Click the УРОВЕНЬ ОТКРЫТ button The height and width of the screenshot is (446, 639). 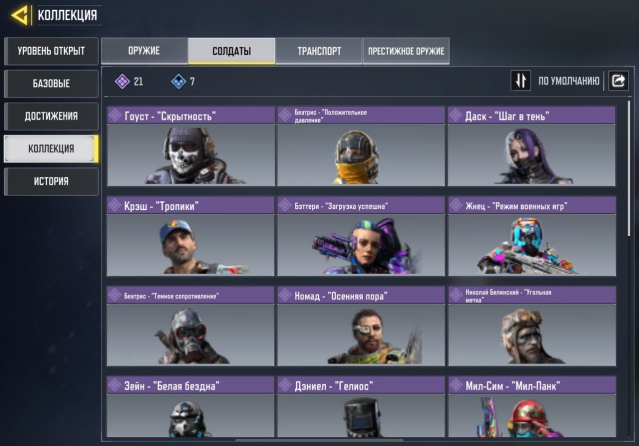pos(51,51)
